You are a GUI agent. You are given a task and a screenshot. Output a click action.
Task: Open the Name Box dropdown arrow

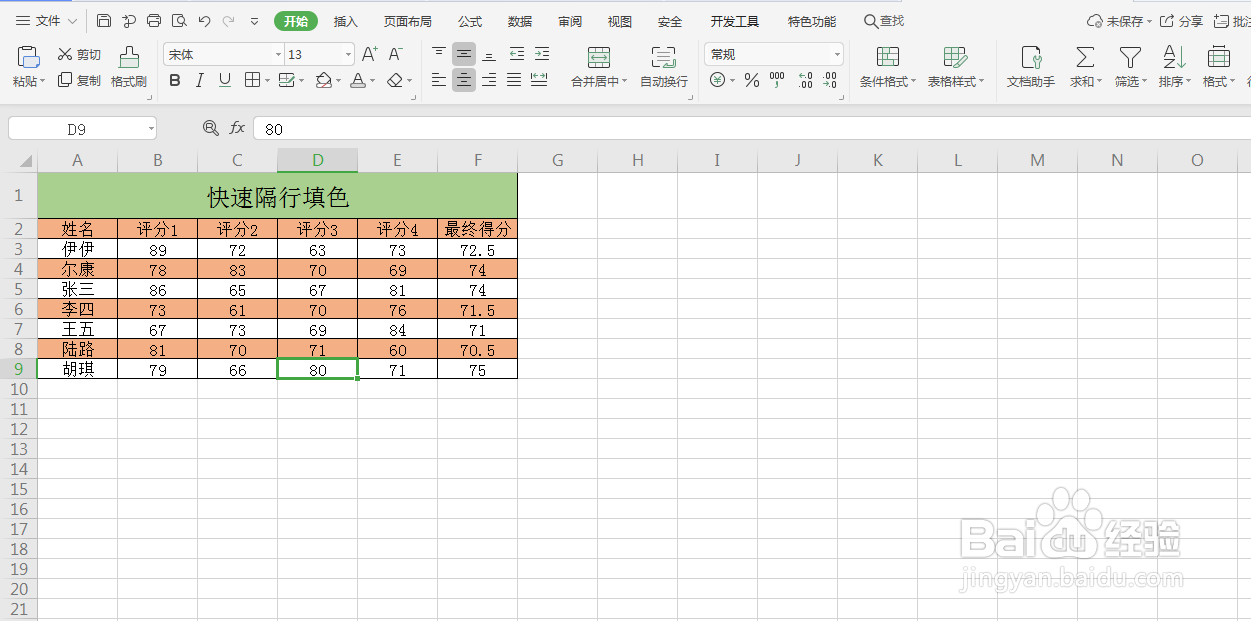tap(150, 129)
